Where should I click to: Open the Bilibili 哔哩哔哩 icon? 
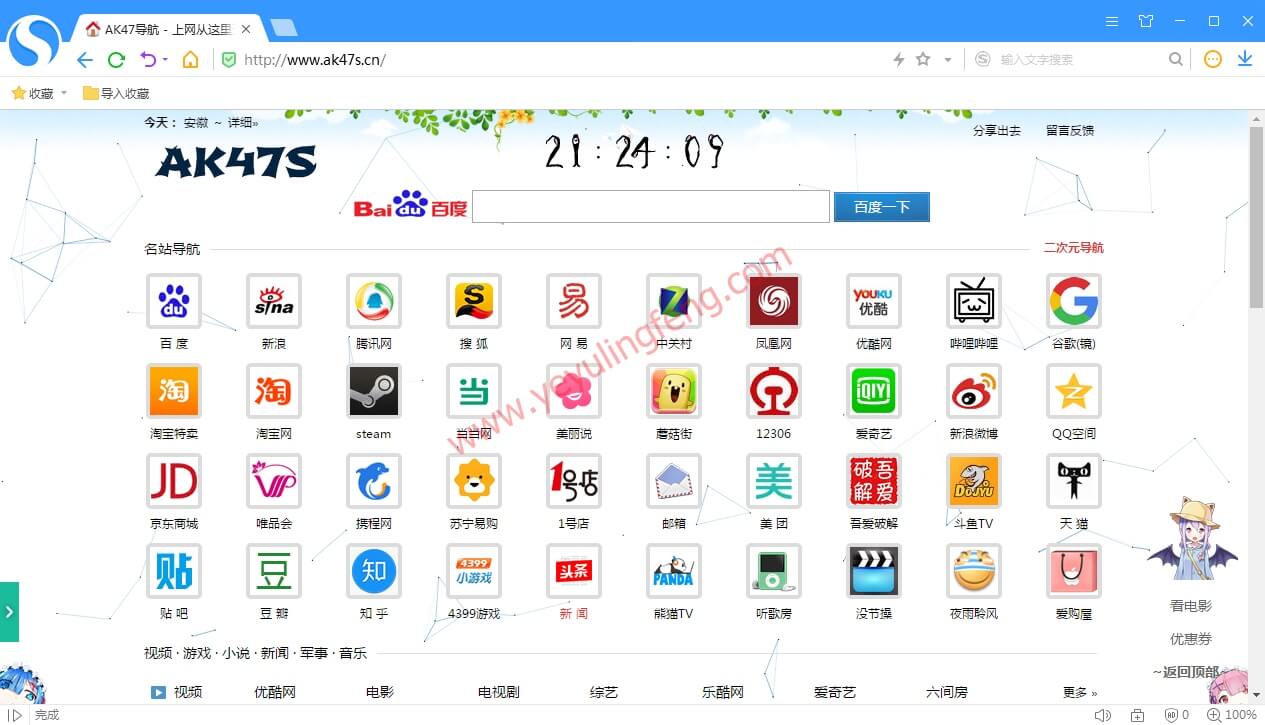(x=974, y=301)
